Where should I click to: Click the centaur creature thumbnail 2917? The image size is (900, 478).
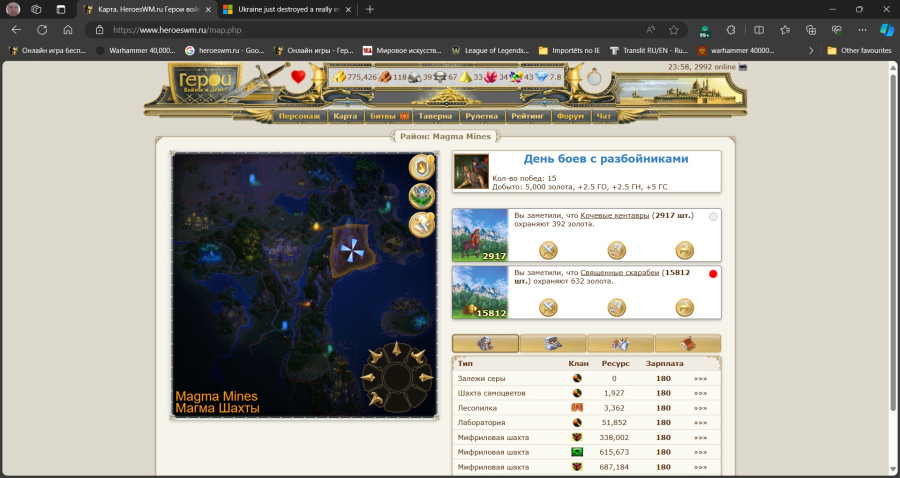point(480,235)
